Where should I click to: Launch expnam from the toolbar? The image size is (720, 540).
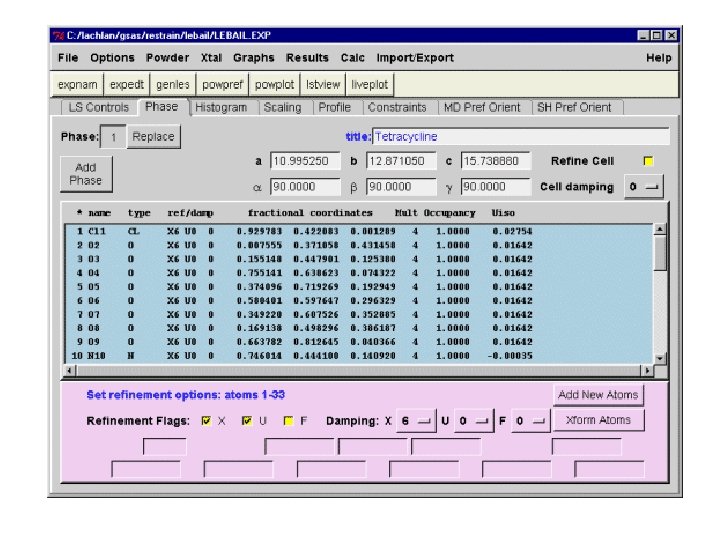coord(78,85)
